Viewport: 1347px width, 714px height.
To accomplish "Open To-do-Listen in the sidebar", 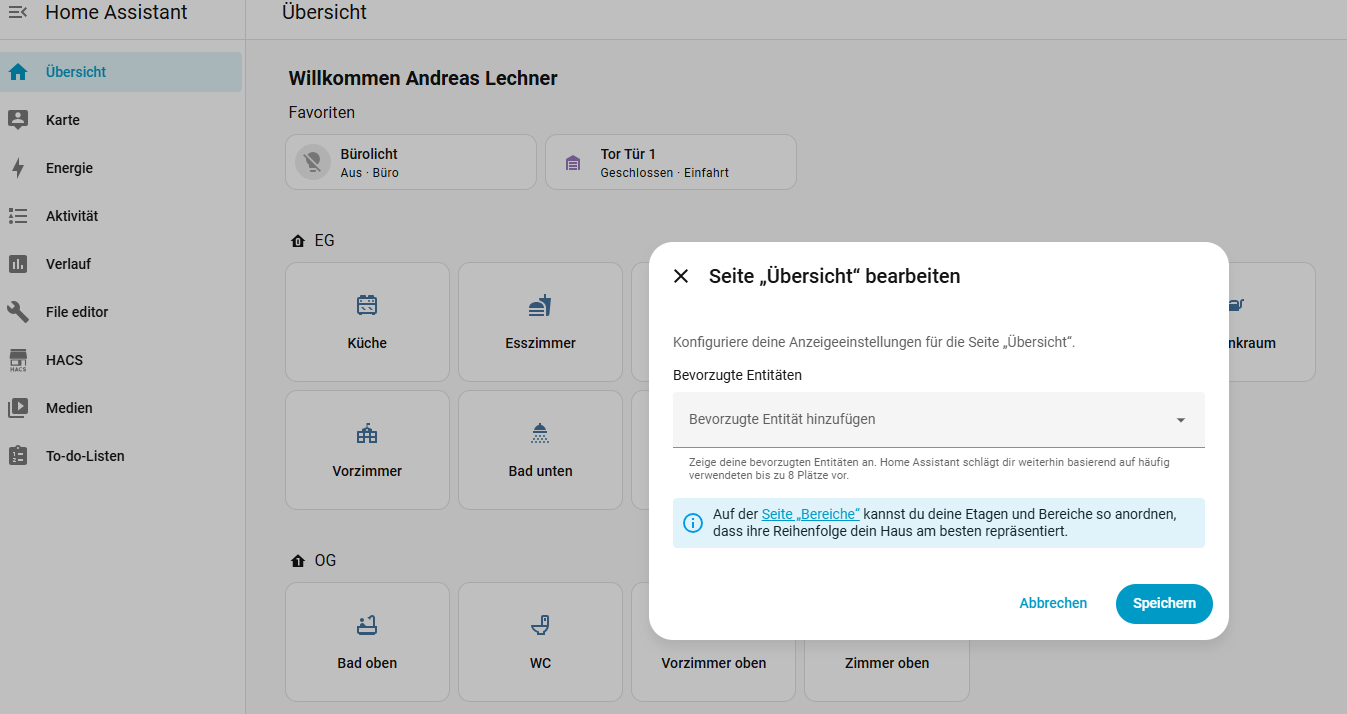I will pyautogui.click(x=85, y=456).
